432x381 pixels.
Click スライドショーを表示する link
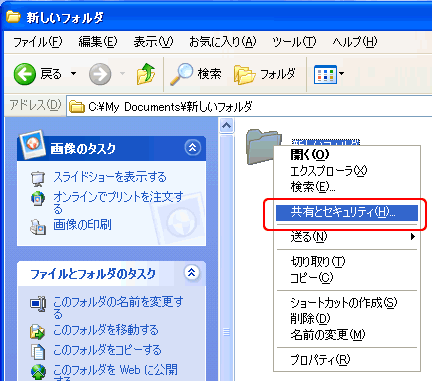[110, 177]
